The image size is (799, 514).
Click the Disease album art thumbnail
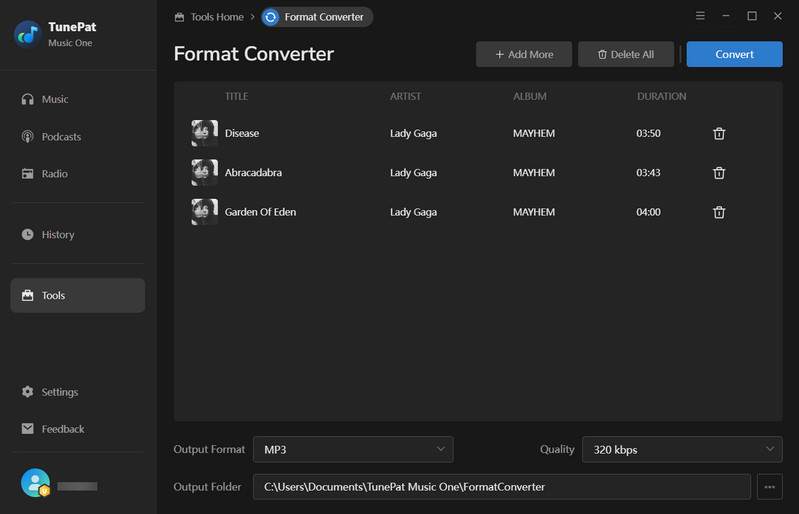tap(204, 133)
